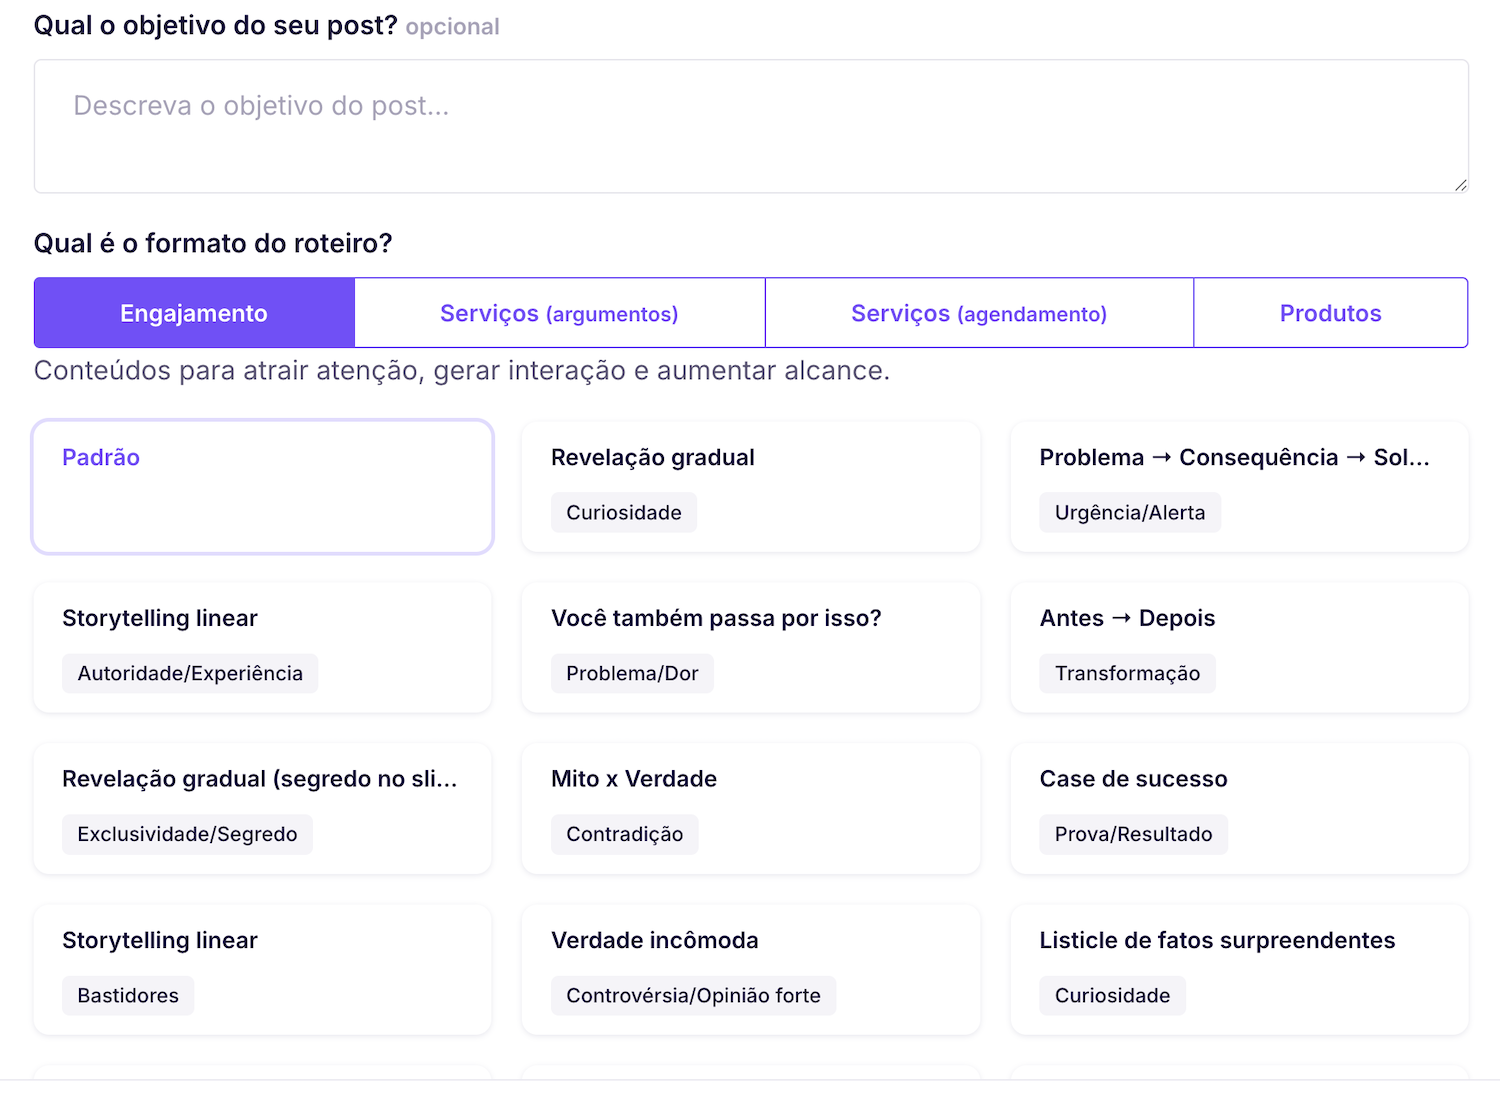Select the Antes → Depois card
Screen dimensions: 1500x1099
pos(1238,647)
